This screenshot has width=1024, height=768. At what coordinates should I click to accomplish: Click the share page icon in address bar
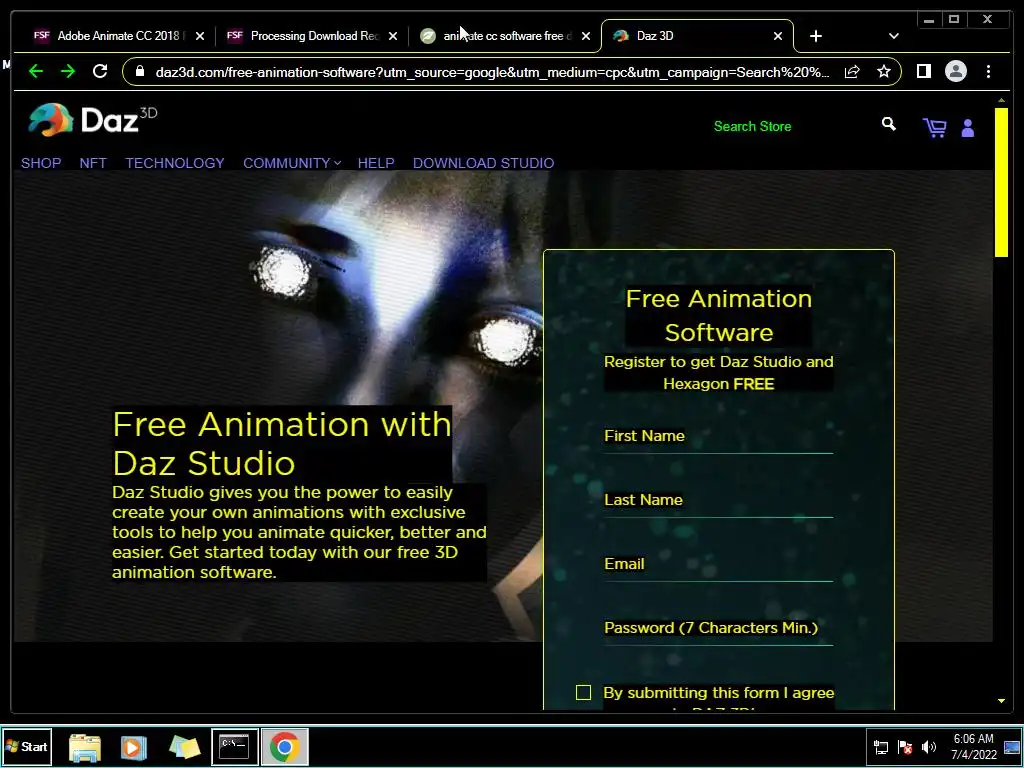point(852,71)
